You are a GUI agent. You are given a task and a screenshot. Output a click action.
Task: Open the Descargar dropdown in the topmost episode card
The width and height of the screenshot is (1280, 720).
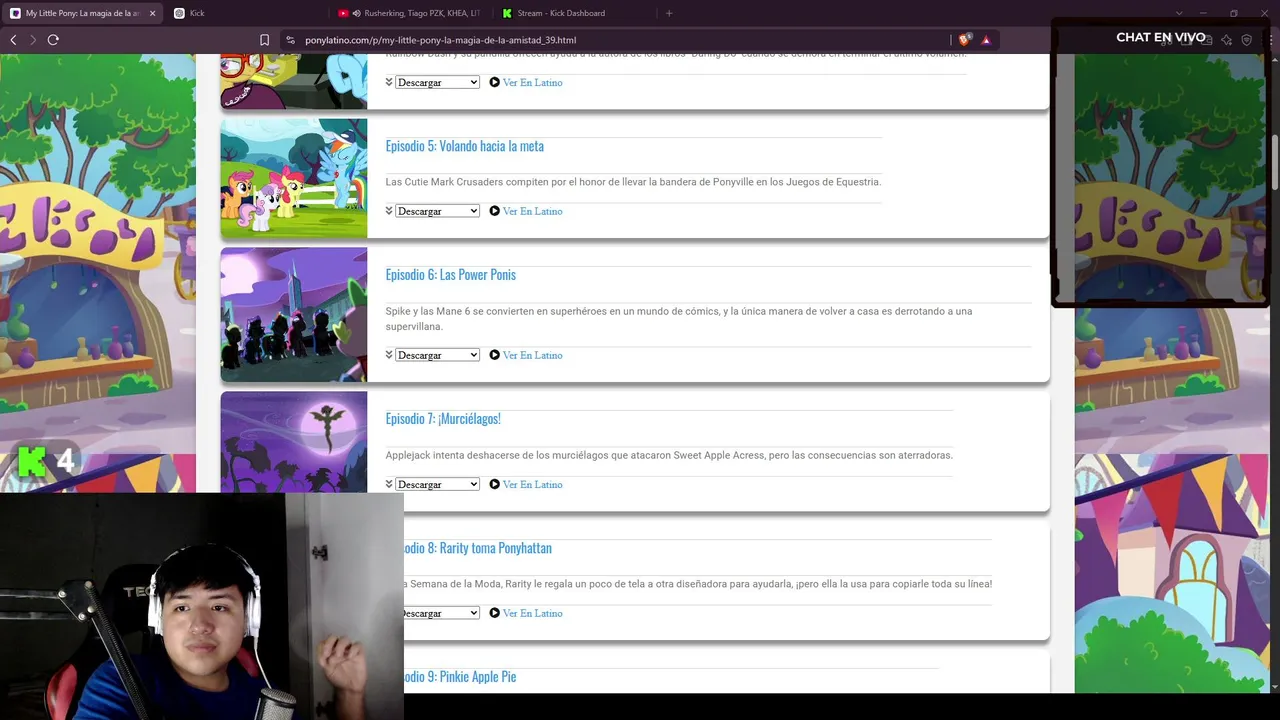(x=437, y=82)
